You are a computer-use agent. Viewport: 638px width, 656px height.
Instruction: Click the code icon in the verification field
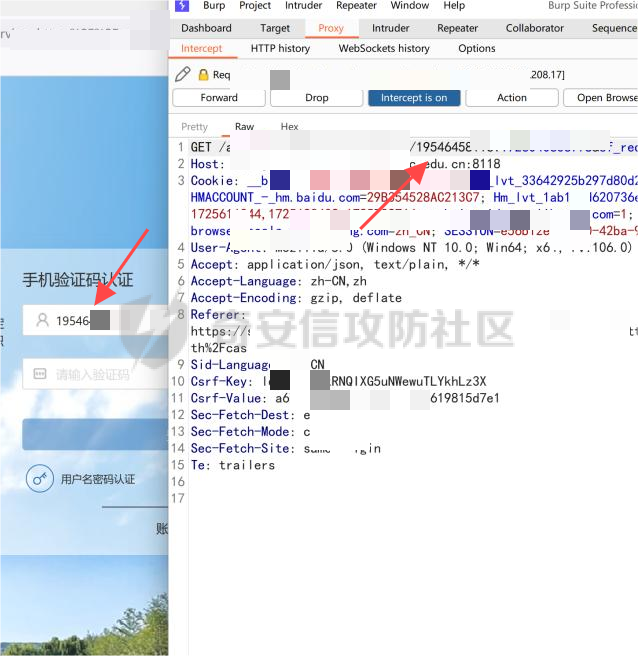click(40, 373)
